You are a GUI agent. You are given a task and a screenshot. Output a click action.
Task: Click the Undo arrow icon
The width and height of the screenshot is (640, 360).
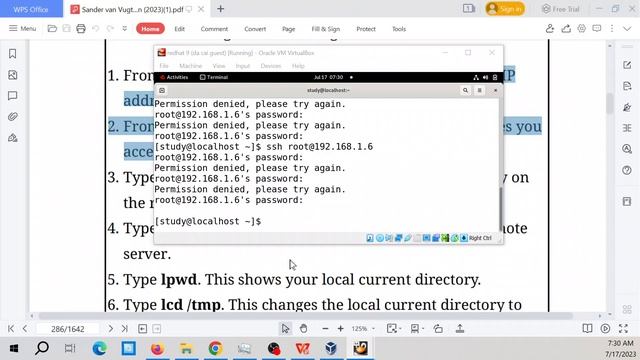click(x=96, y=29)
